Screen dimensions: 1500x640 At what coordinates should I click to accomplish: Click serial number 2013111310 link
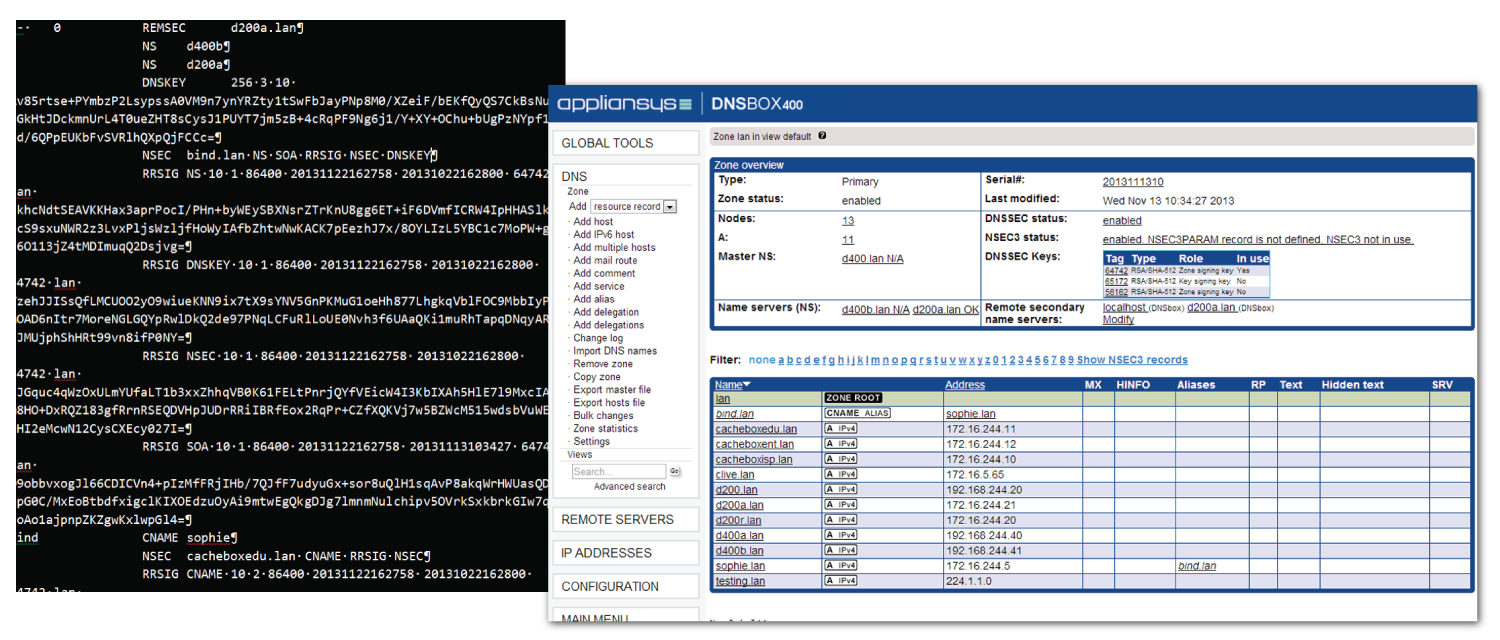coord(1133,182)
